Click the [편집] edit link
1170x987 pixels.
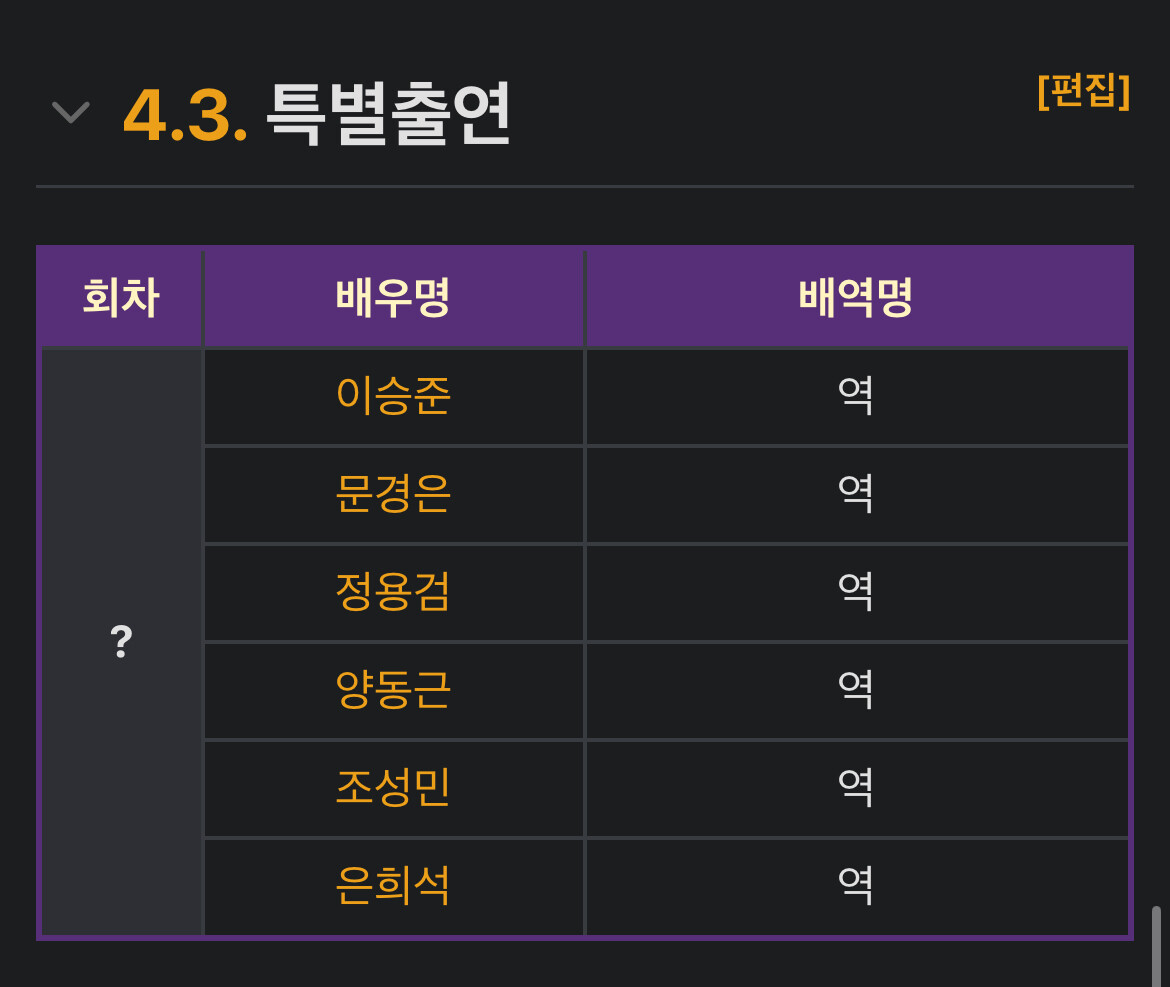[x=1083, y=91]
